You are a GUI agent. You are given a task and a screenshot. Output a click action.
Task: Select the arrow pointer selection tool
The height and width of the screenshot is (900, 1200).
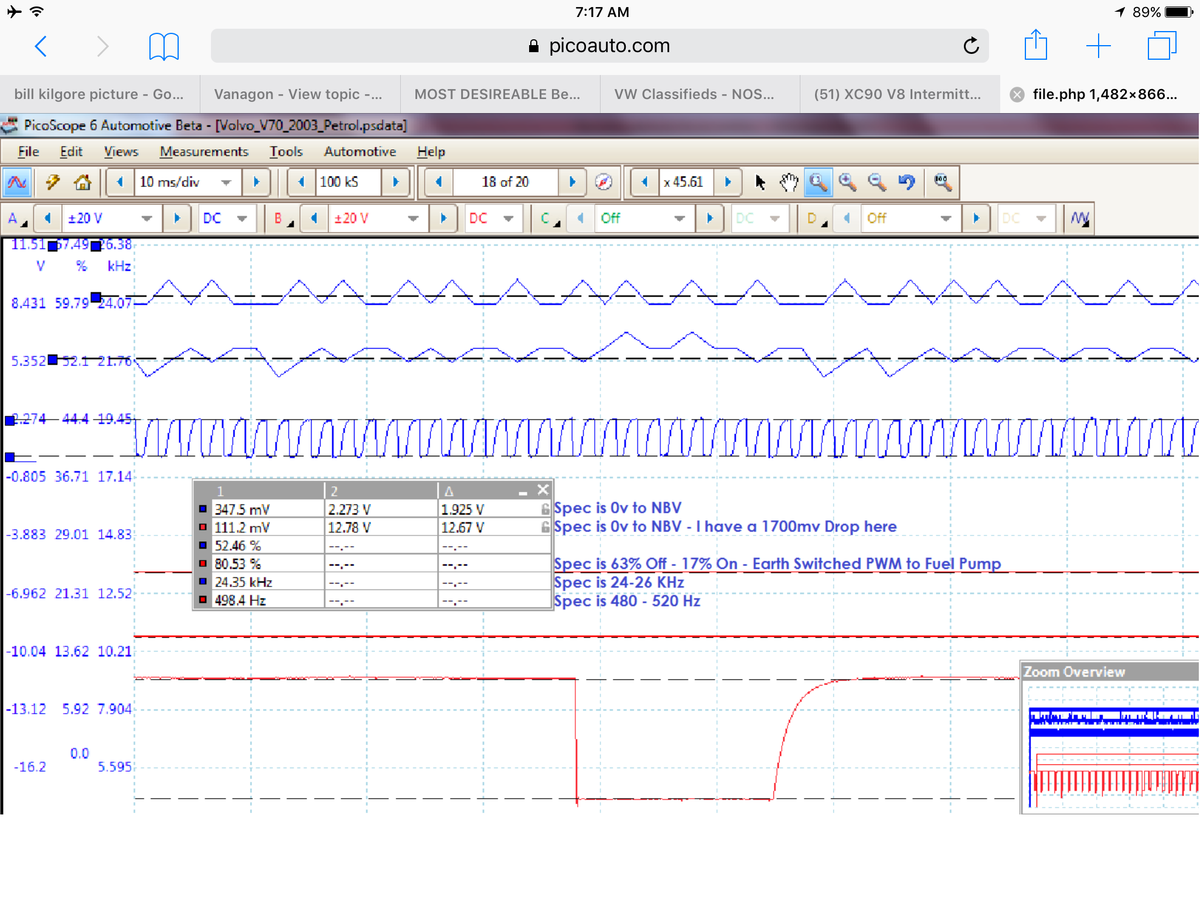click(760, 182)
